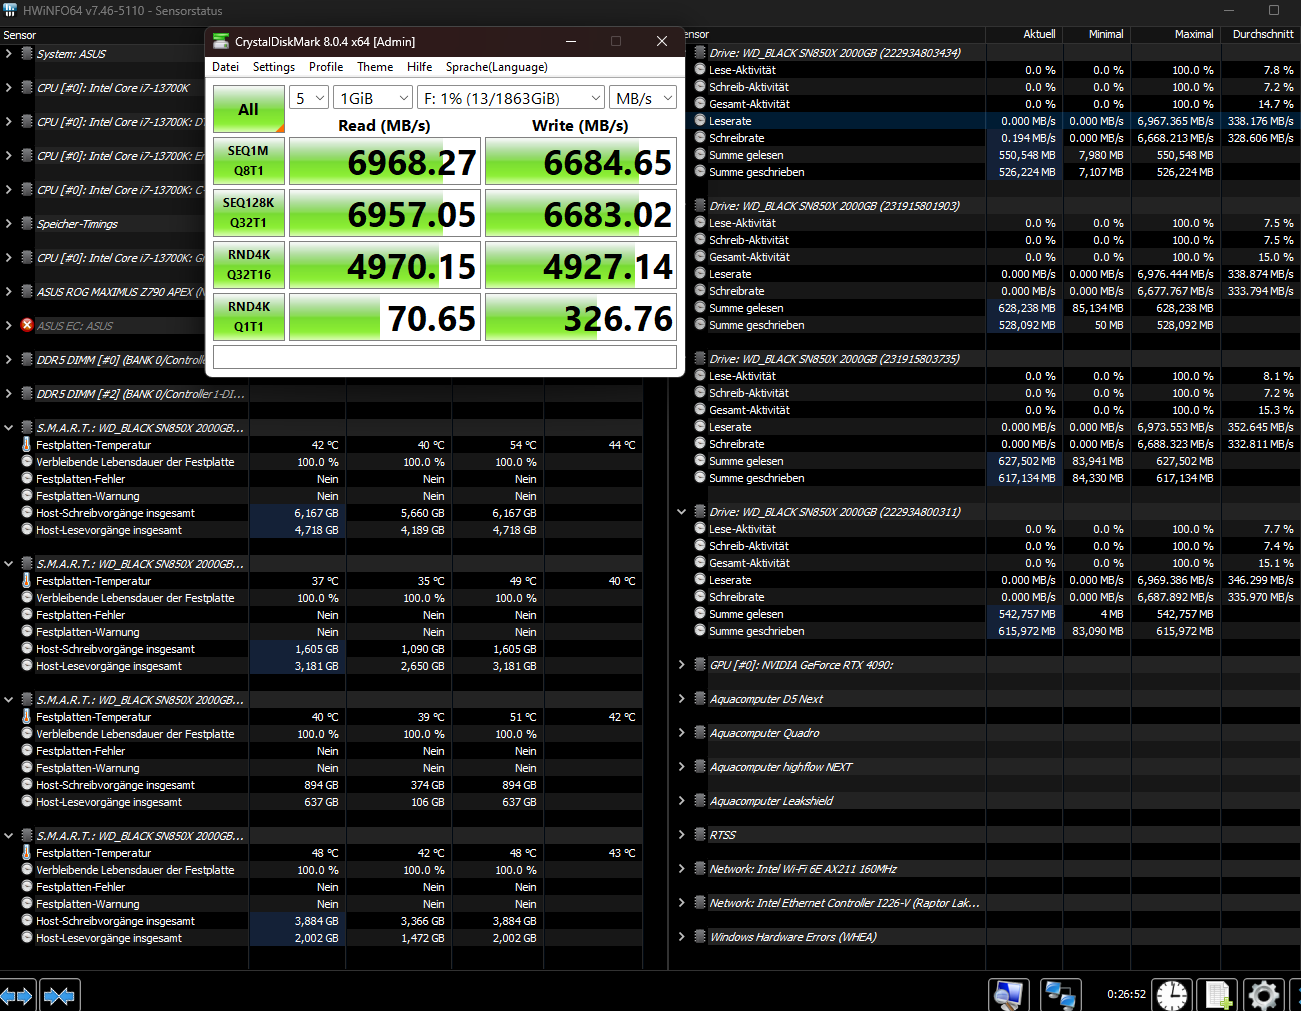Click the SEQ1M write result 6684.65

(x=581, y=161)
